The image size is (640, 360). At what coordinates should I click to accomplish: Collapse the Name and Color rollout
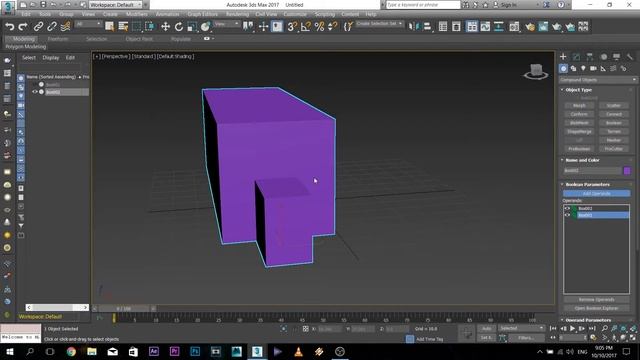coord(582,160)
